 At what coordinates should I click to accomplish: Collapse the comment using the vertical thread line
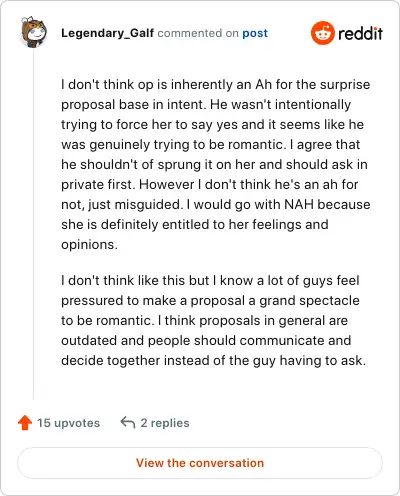pos(33,223)
